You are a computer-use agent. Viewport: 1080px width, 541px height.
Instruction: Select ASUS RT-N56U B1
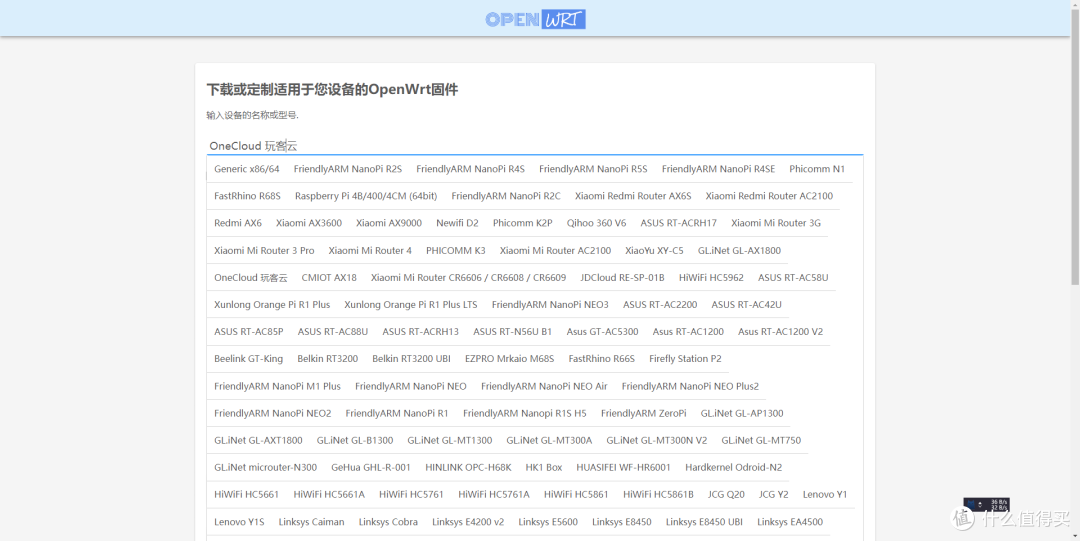(x=512, y=331)
